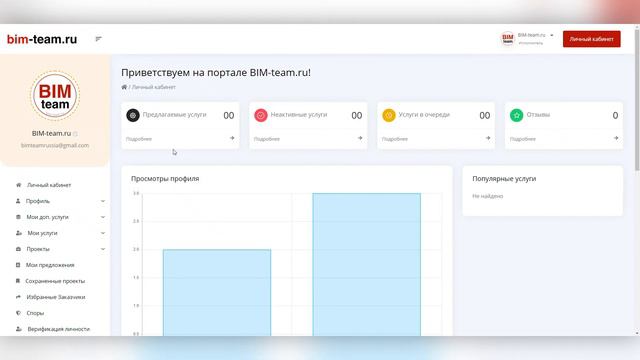640x360 pixels.
Task: Expand the Мои доп. услуги chevron
Action: tap(103, 217)
